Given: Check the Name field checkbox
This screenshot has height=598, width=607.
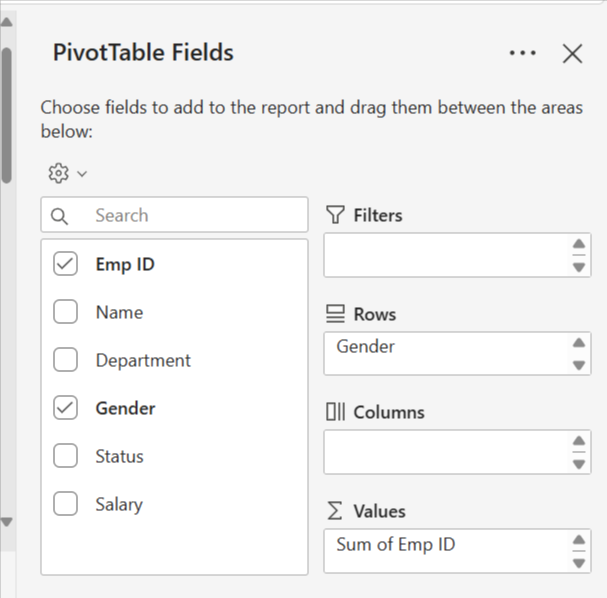Looking at the screenshot, I should (x=65, y=312).
